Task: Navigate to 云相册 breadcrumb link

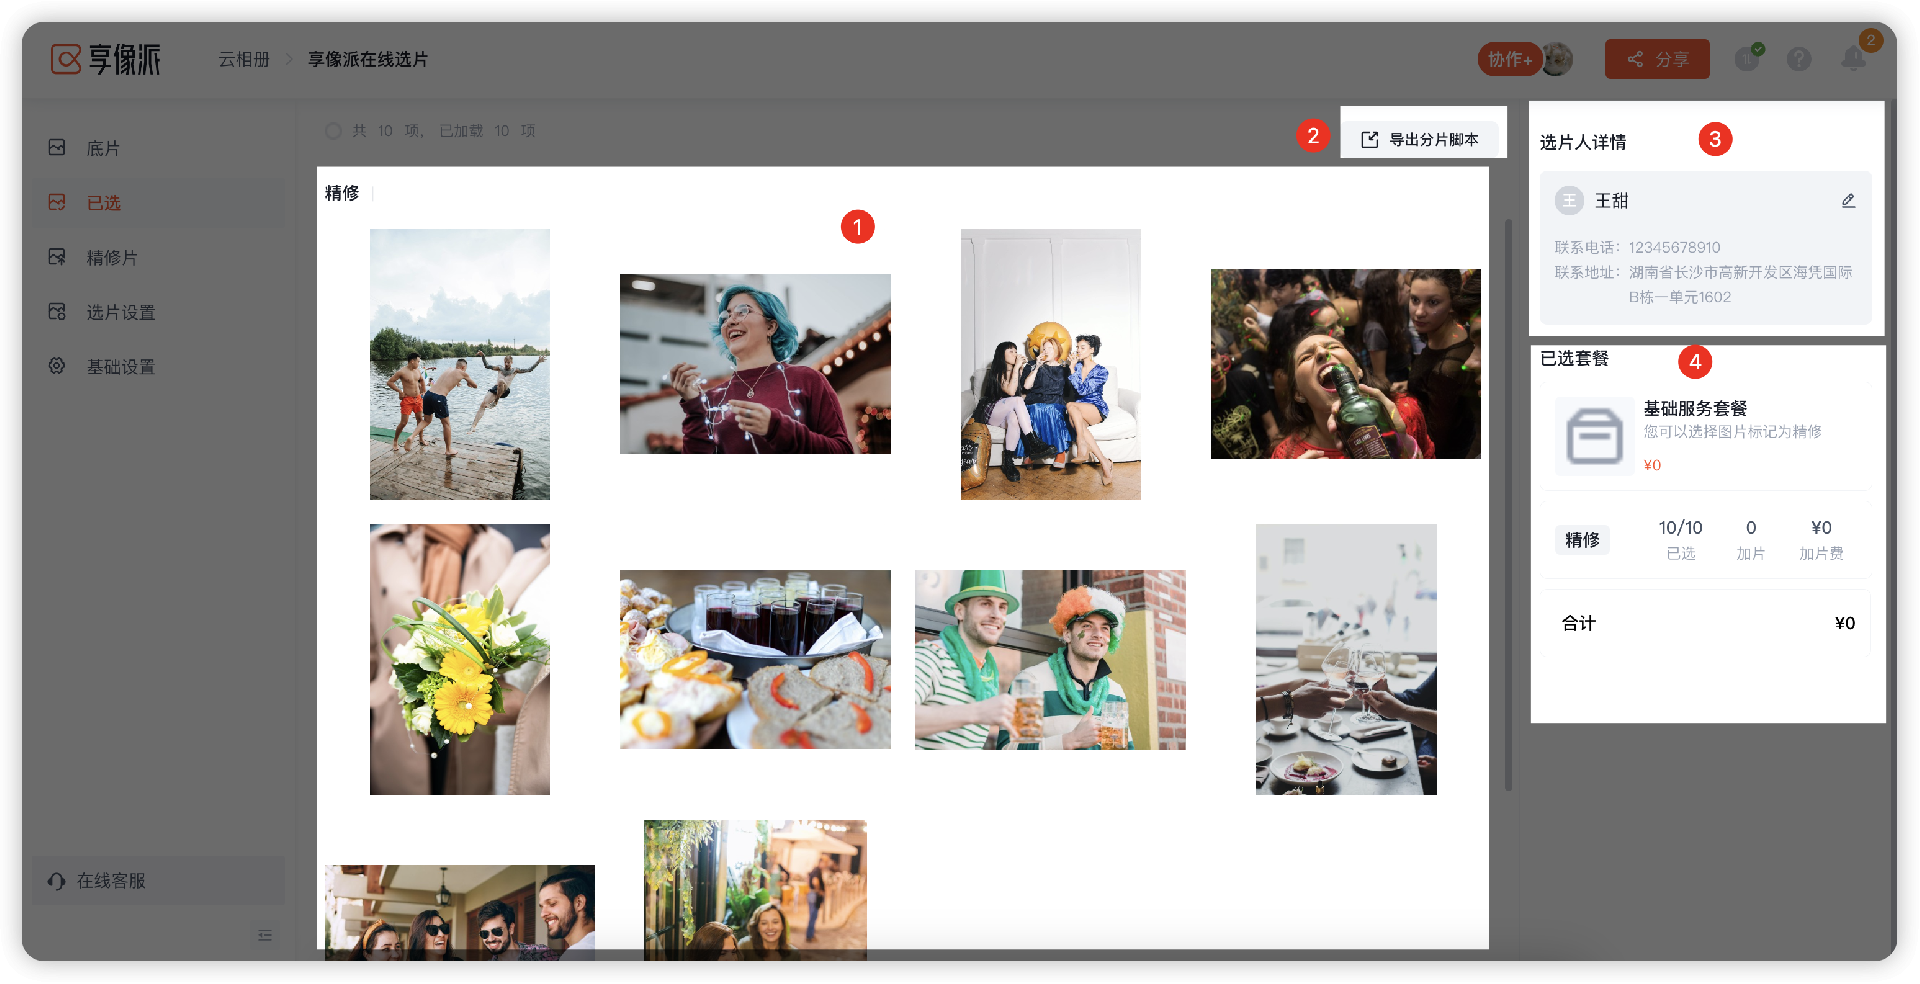Action: pos(244,60)
